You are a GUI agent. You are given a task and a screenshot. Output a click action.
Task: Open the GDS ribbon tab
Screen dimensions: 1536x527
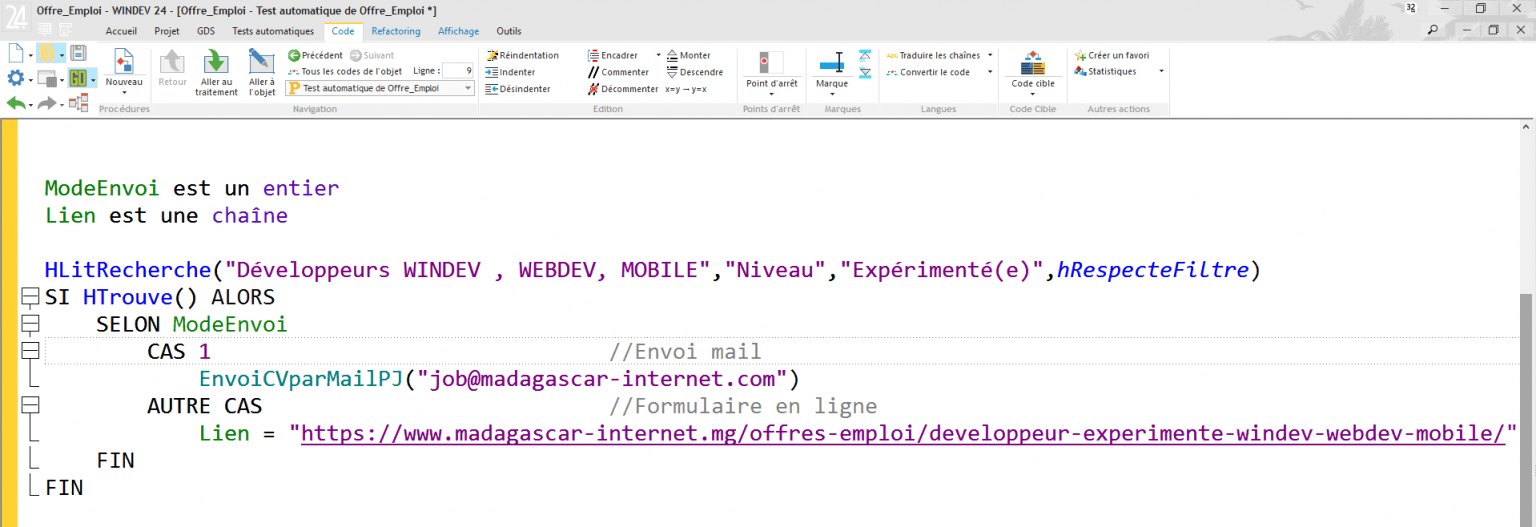tap(206, 31)
